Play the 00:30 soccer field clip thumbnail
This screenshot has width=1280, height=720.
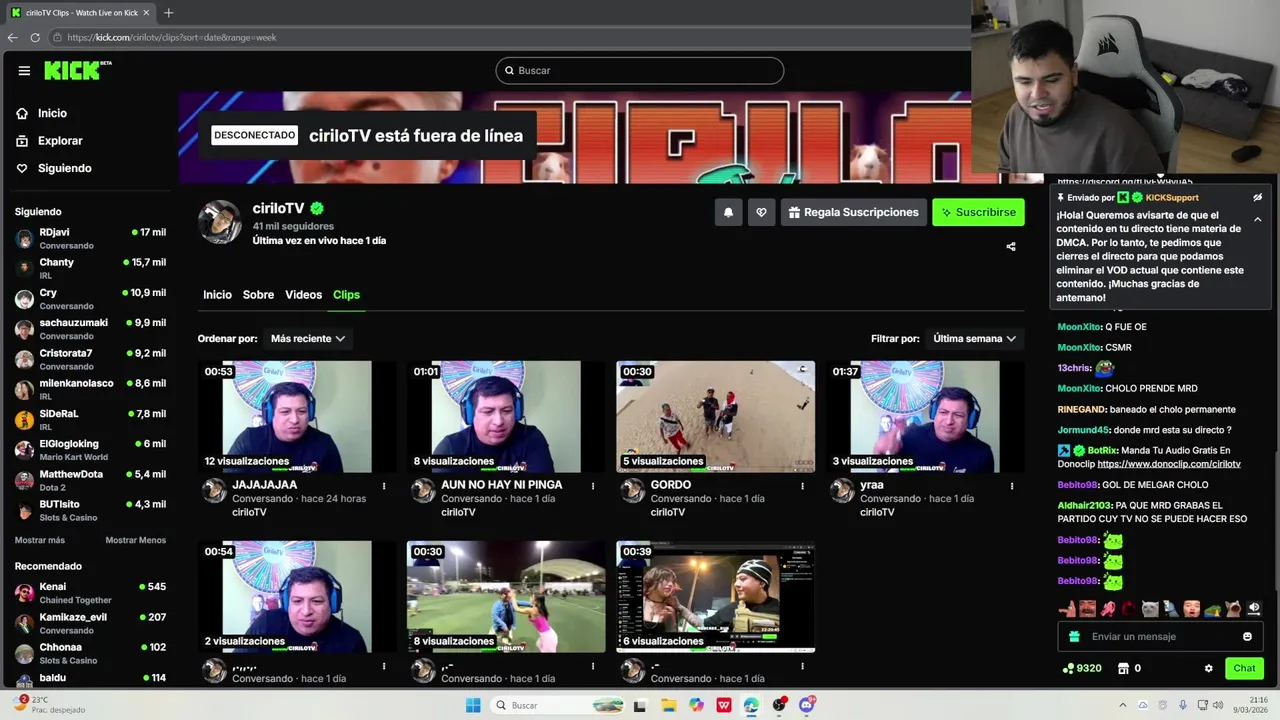(506, 596)
